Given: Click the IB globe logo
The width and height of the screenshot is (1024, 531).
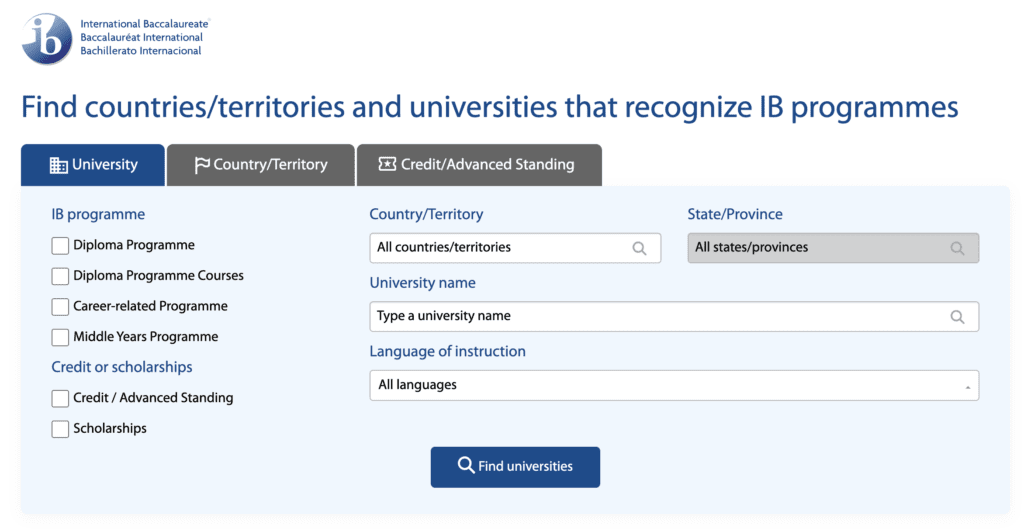Looking at the screenshot, I should click(x=47, y=39).
